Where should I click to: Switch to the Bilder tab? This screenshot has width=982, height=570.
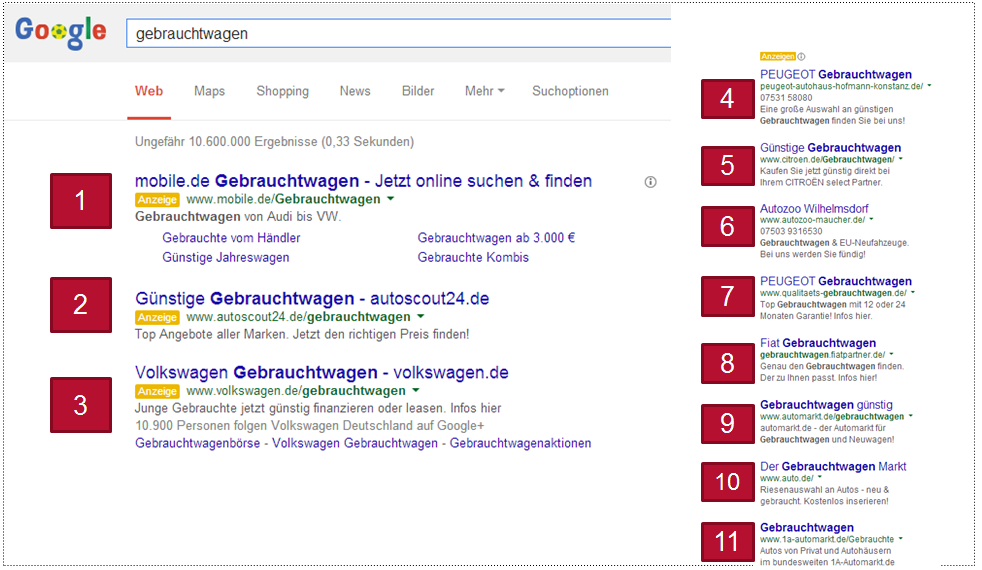click(x=418, y=91)
